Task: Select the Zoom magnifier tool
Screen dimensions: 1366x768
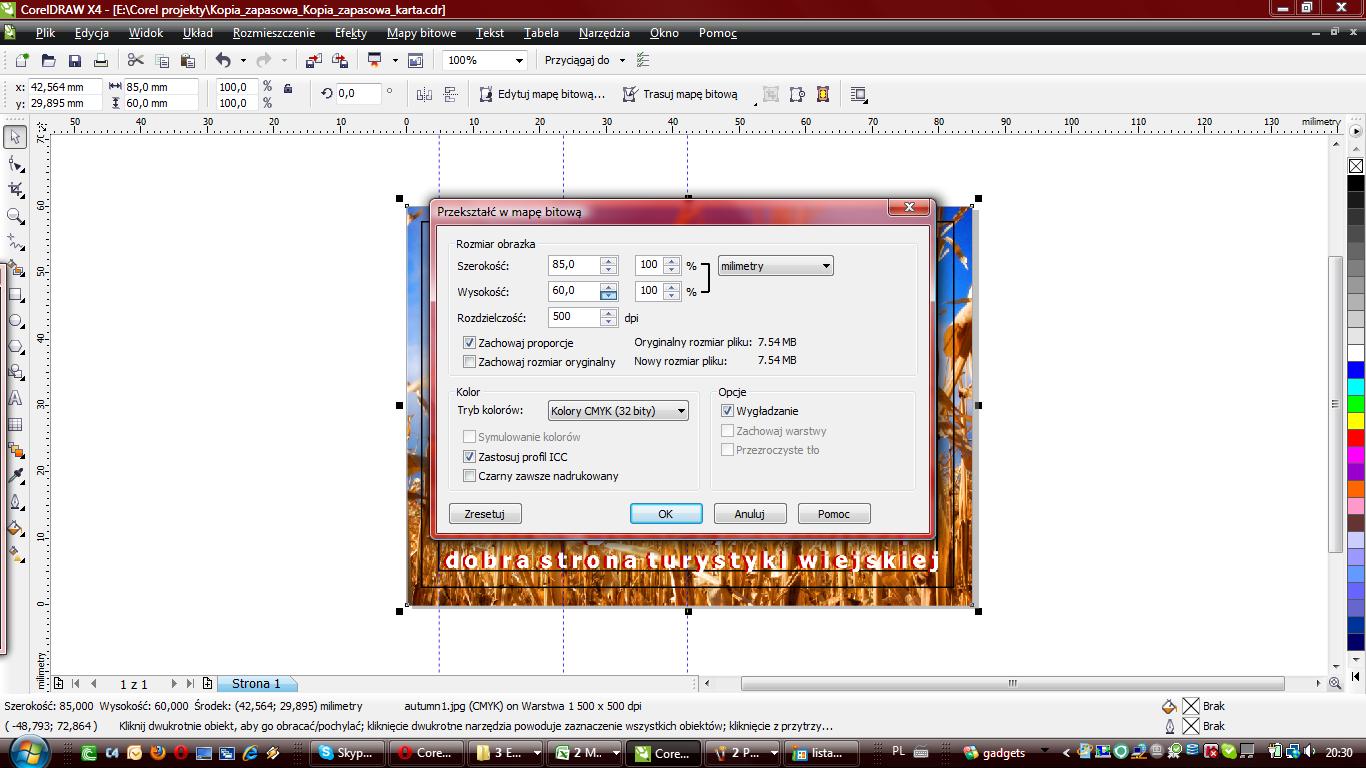Action: (x=15, y=216)
